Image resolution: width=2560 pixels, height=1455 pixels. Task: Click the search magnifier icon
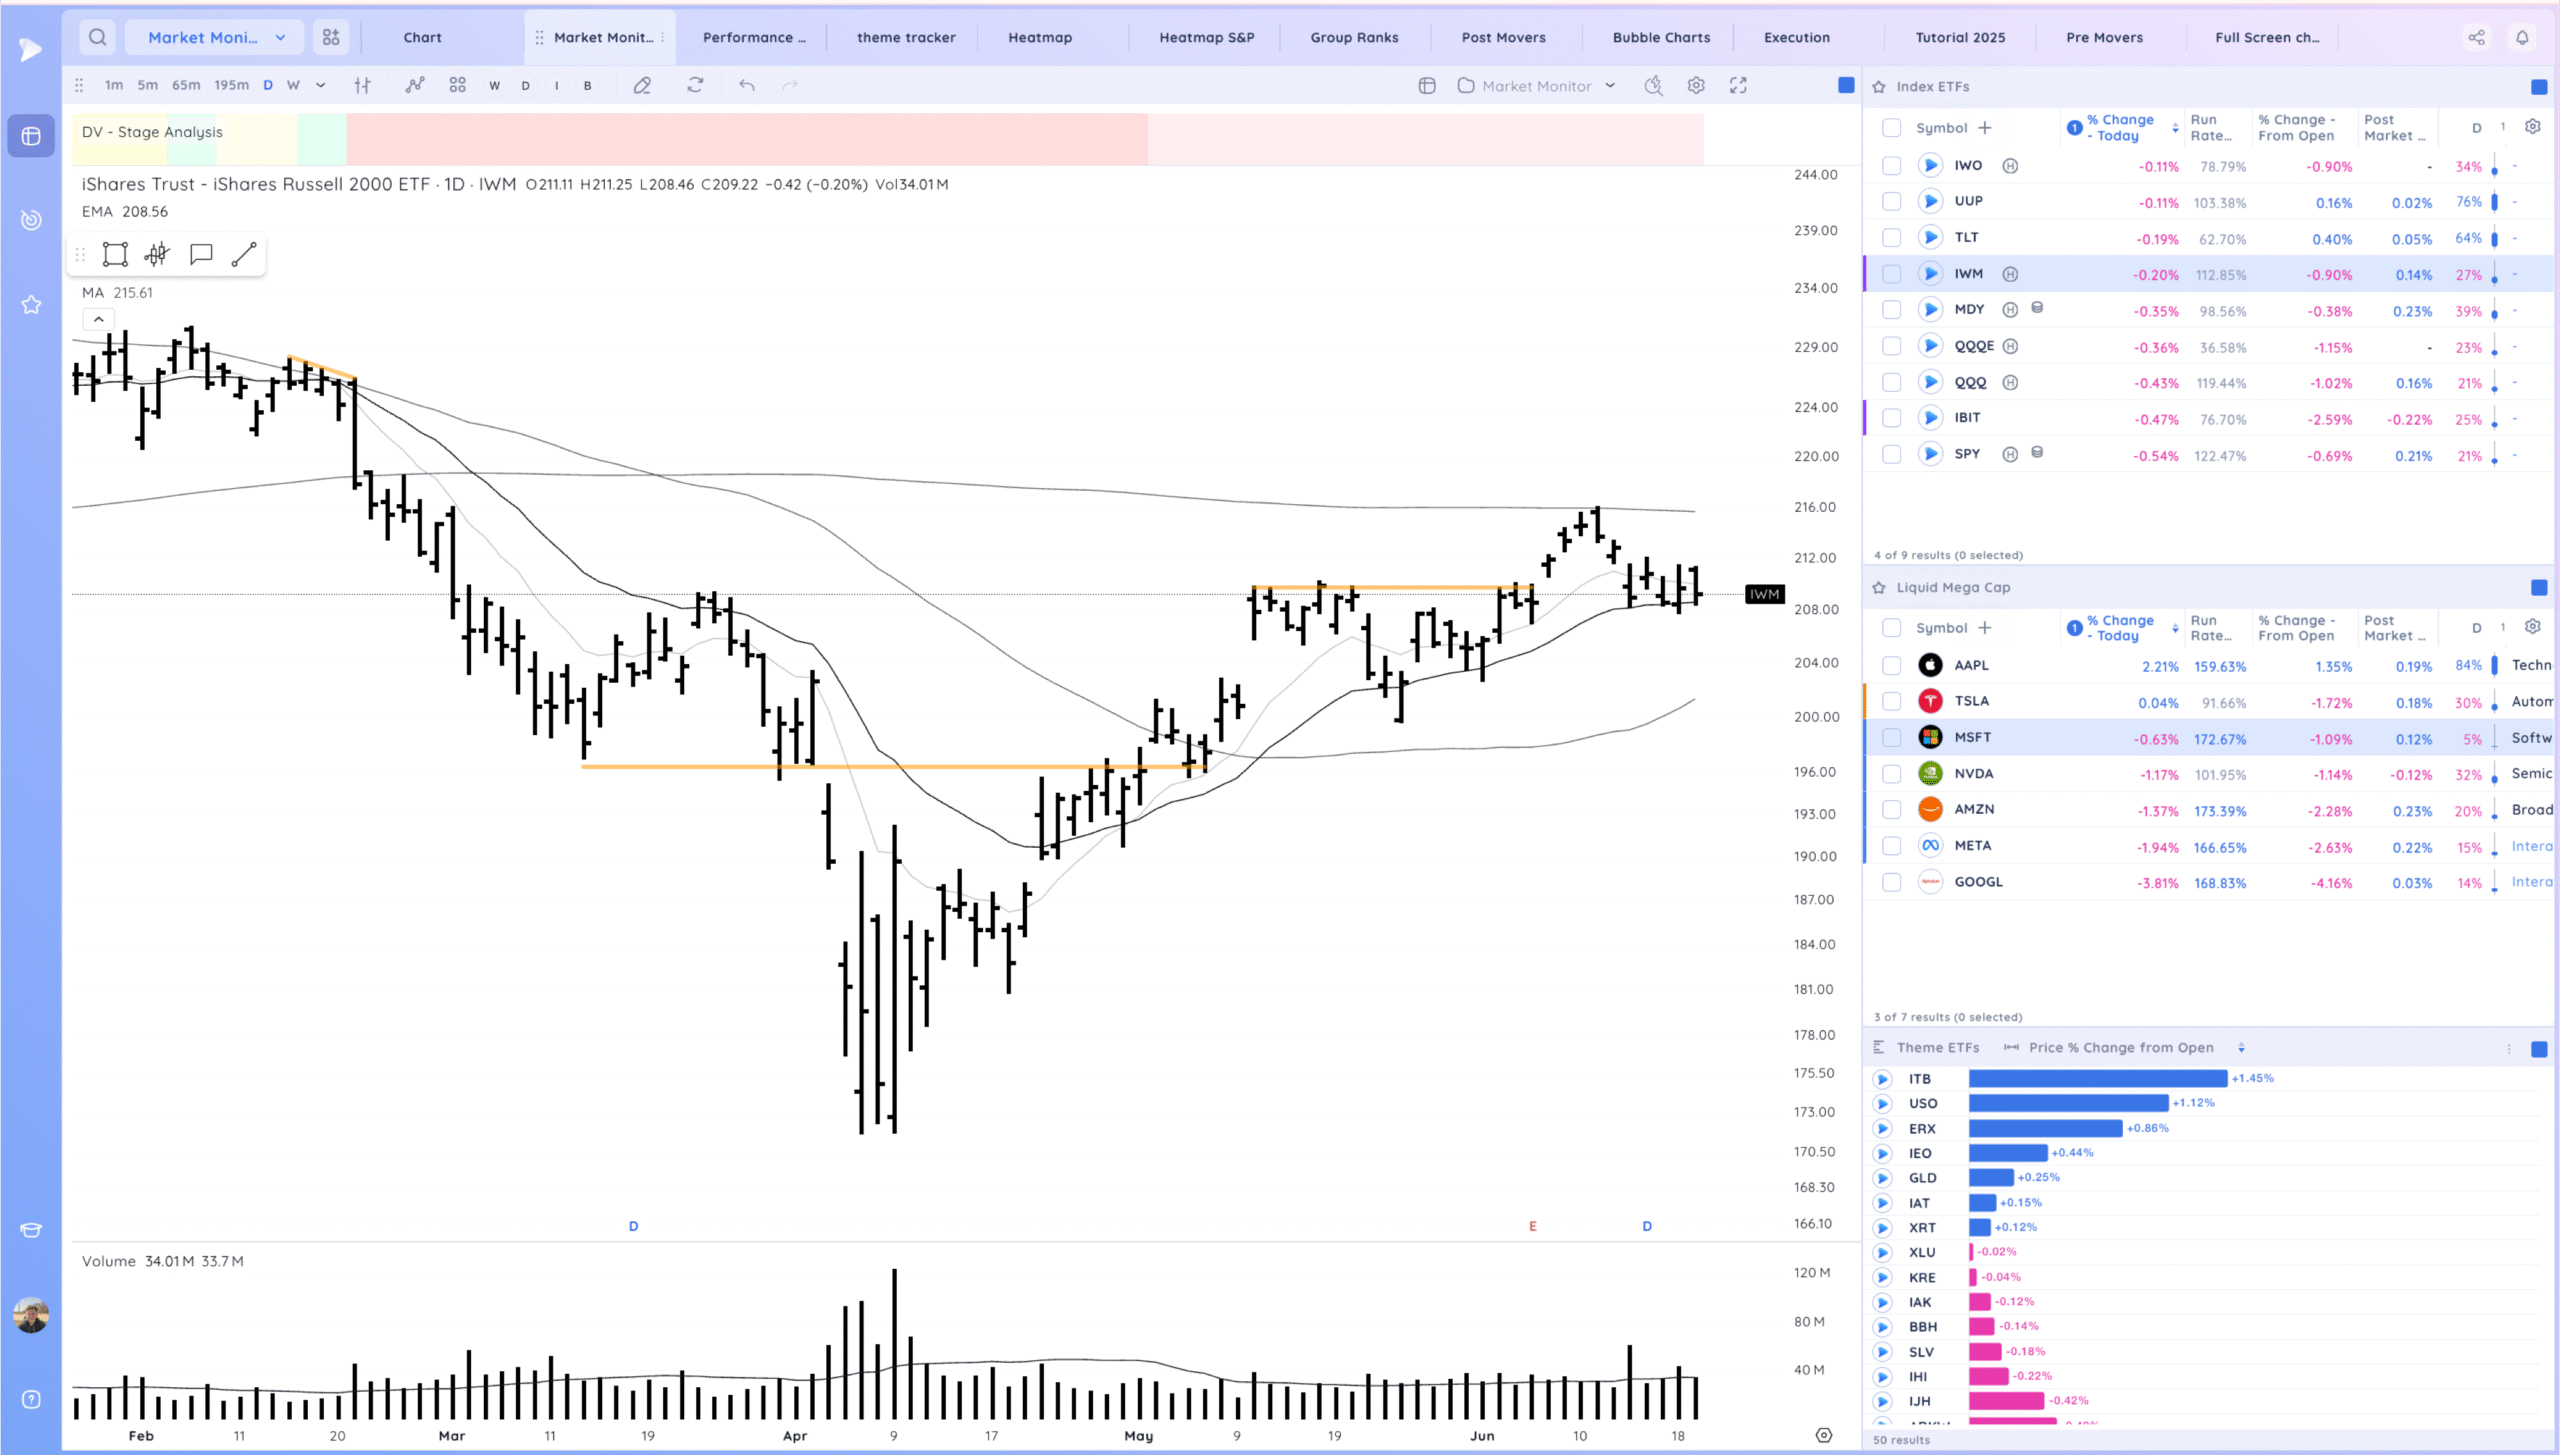(x=97, y=37)
